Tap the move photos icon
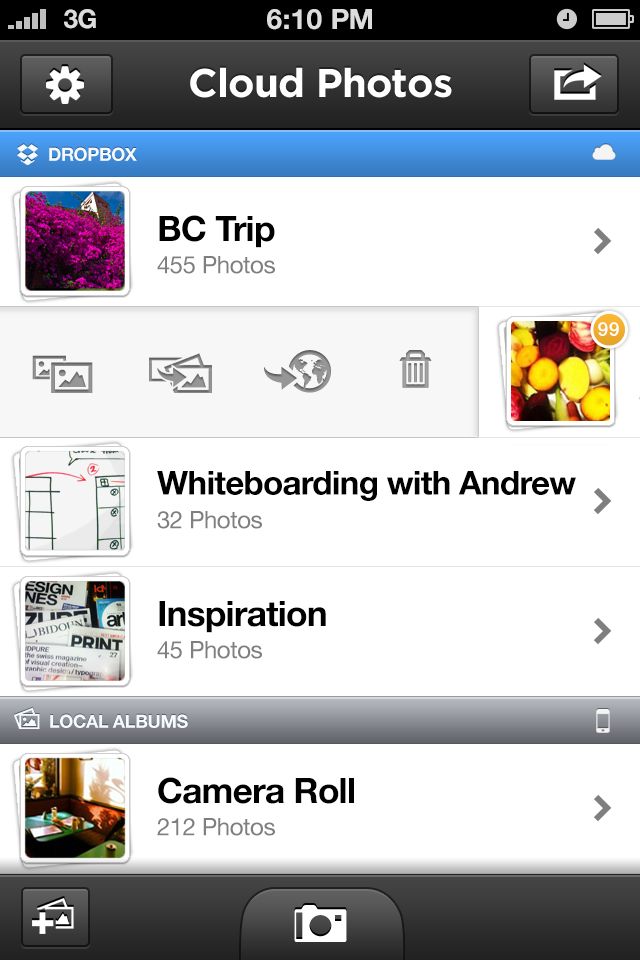The height and width of the screenshot is (960, 640). 180,373
